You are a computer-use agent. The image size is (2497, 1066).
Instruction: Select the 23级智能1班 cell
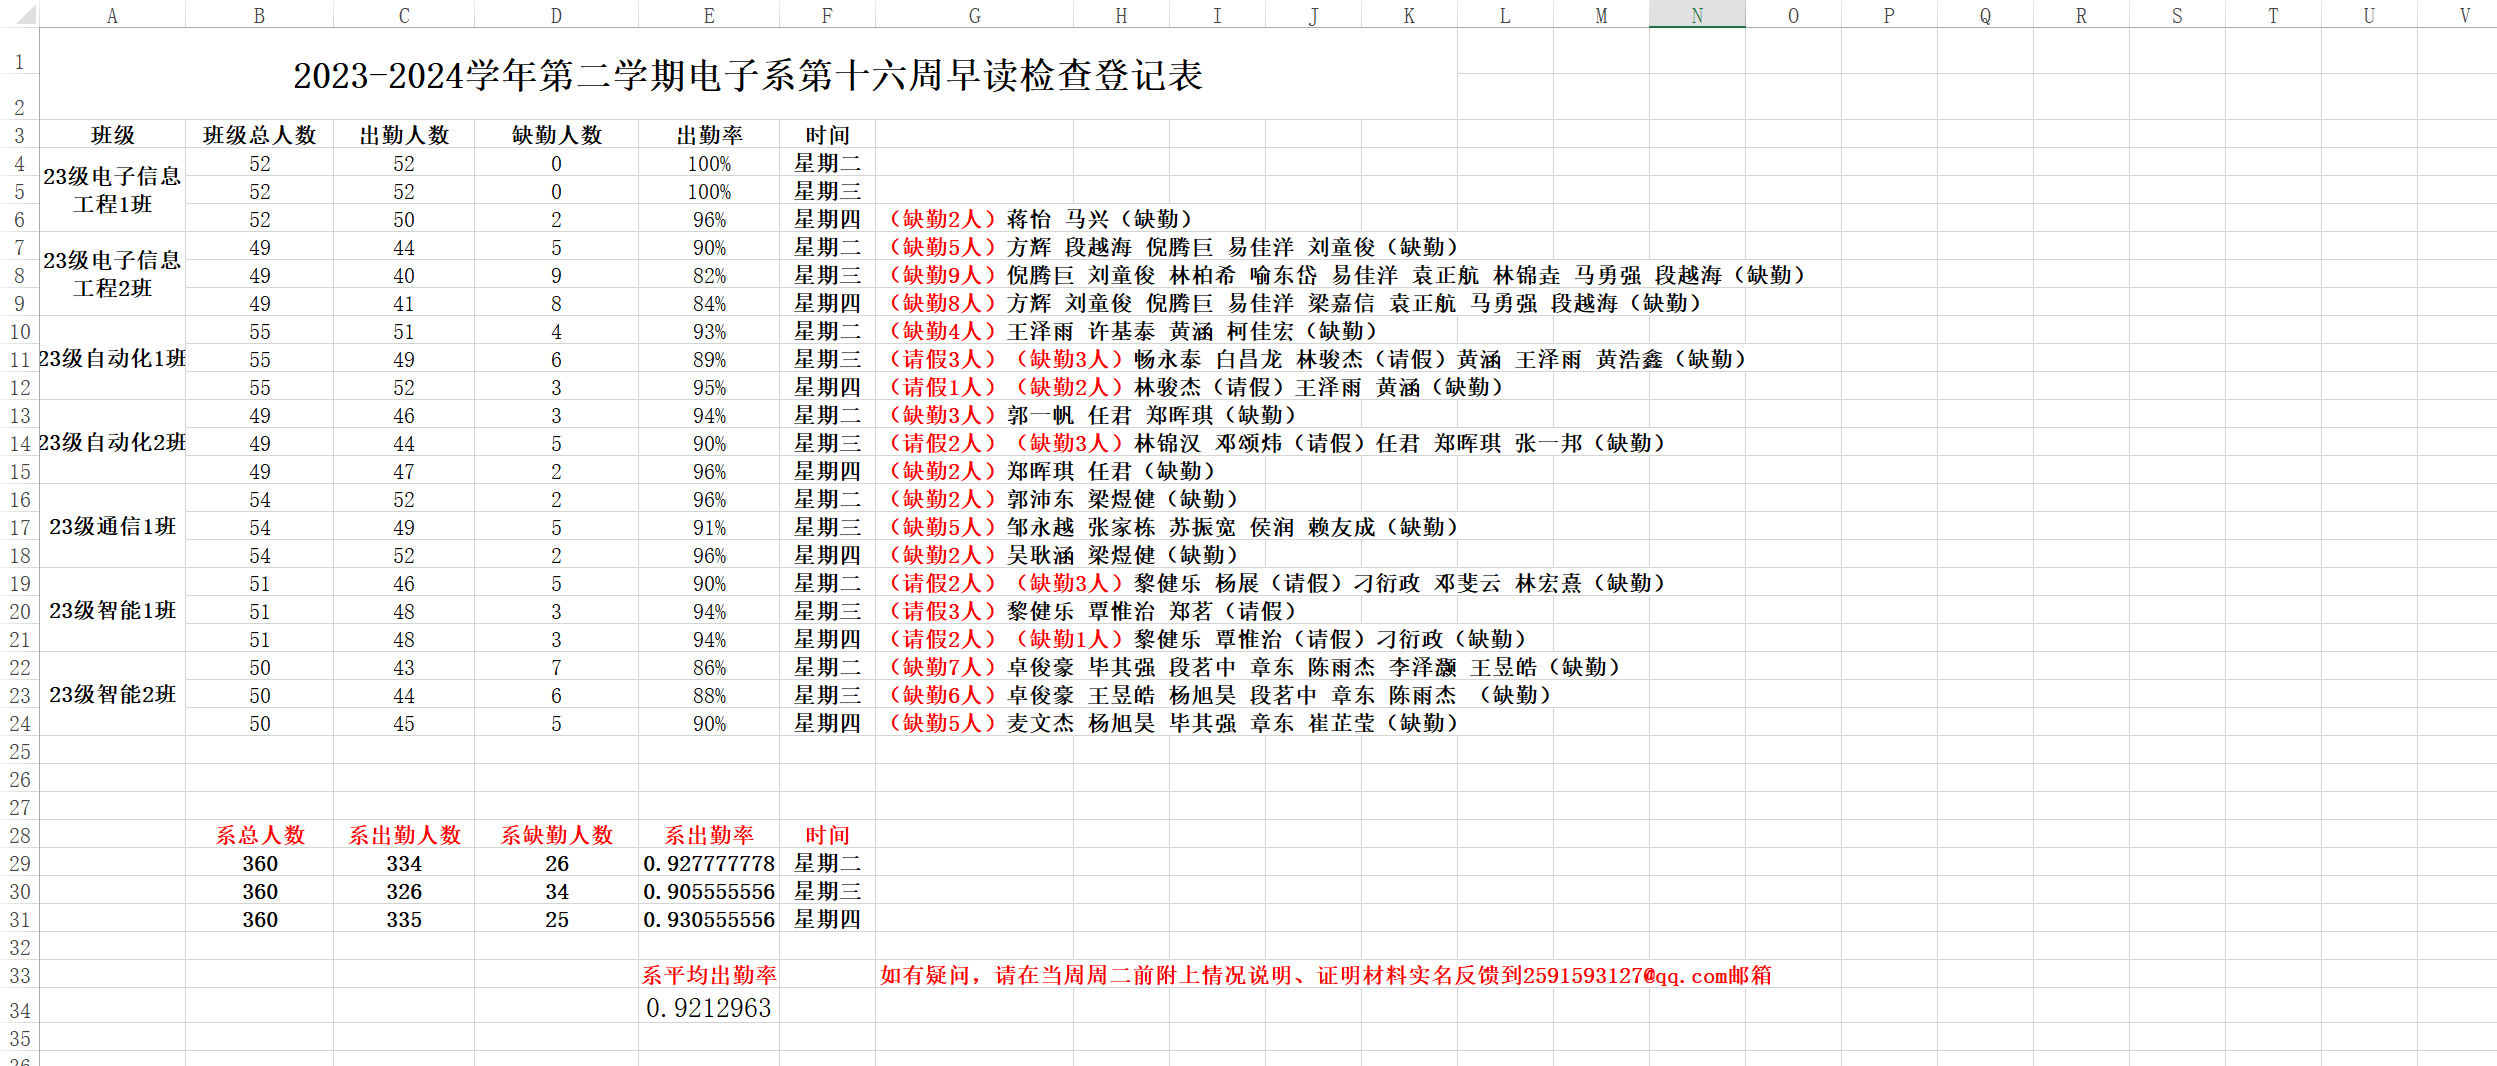click(112, 610)
